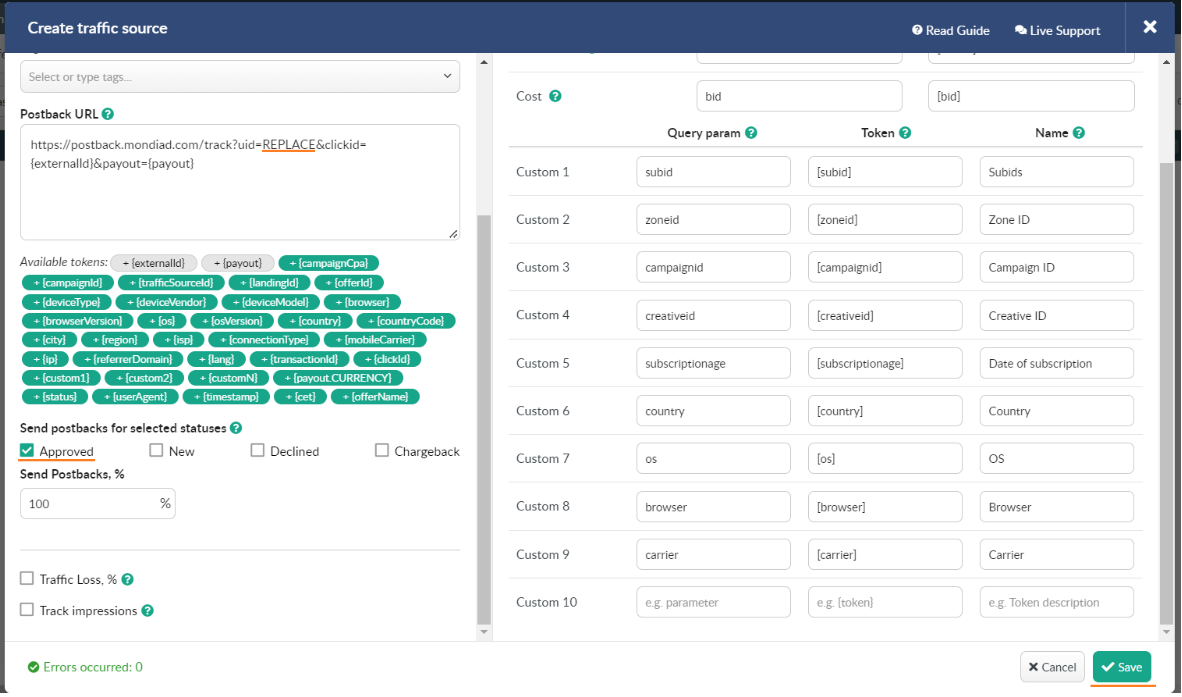Save the traffic source
This screenshot has width=1182, height=697.
(1121, 667)
